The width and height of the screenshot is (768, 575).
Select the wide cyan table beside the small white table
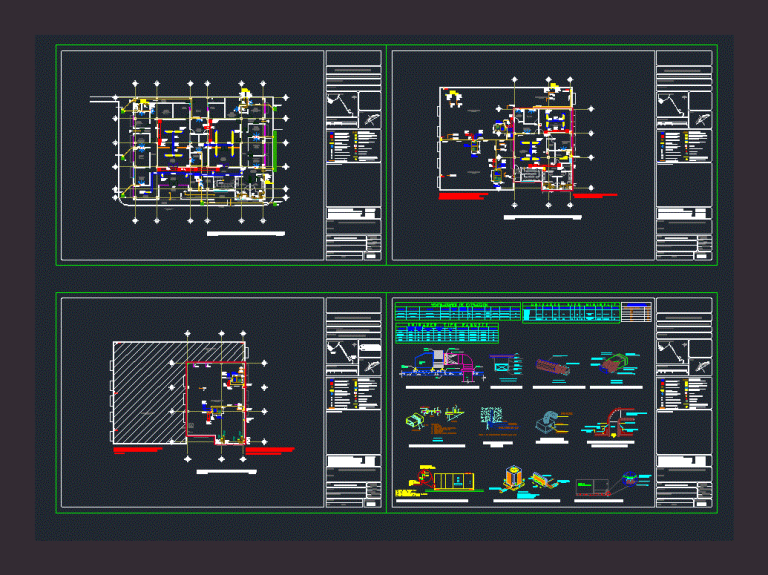(x=571, y=312)
